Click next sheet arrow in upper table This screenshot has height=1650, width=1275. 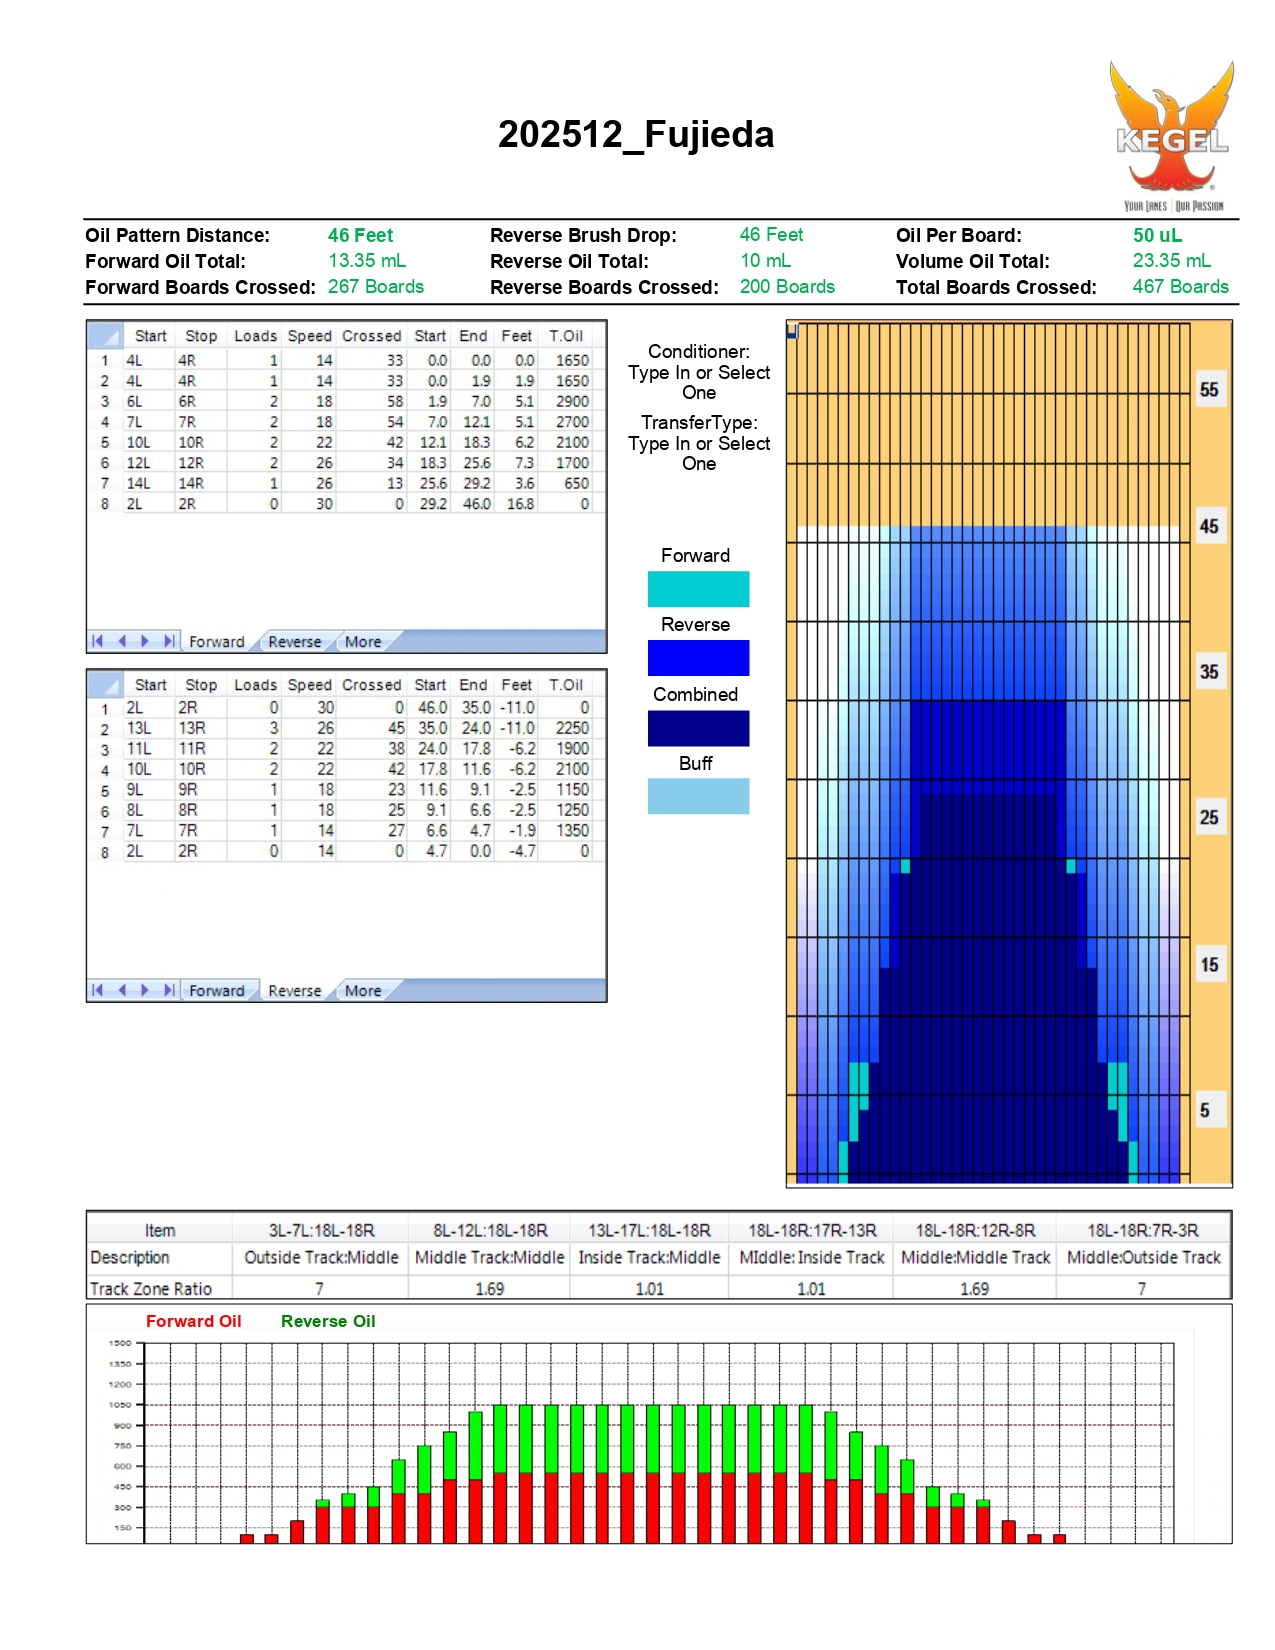pos(145,641)
